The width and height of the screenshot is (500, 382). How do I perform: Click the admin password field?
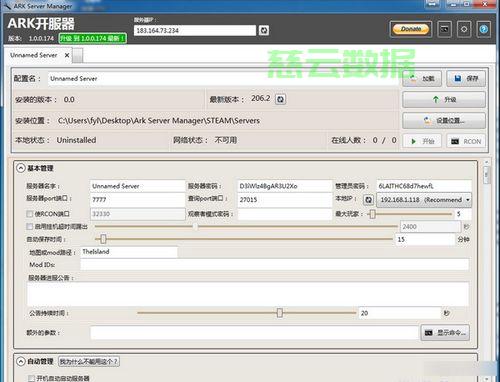pos(424,186)
